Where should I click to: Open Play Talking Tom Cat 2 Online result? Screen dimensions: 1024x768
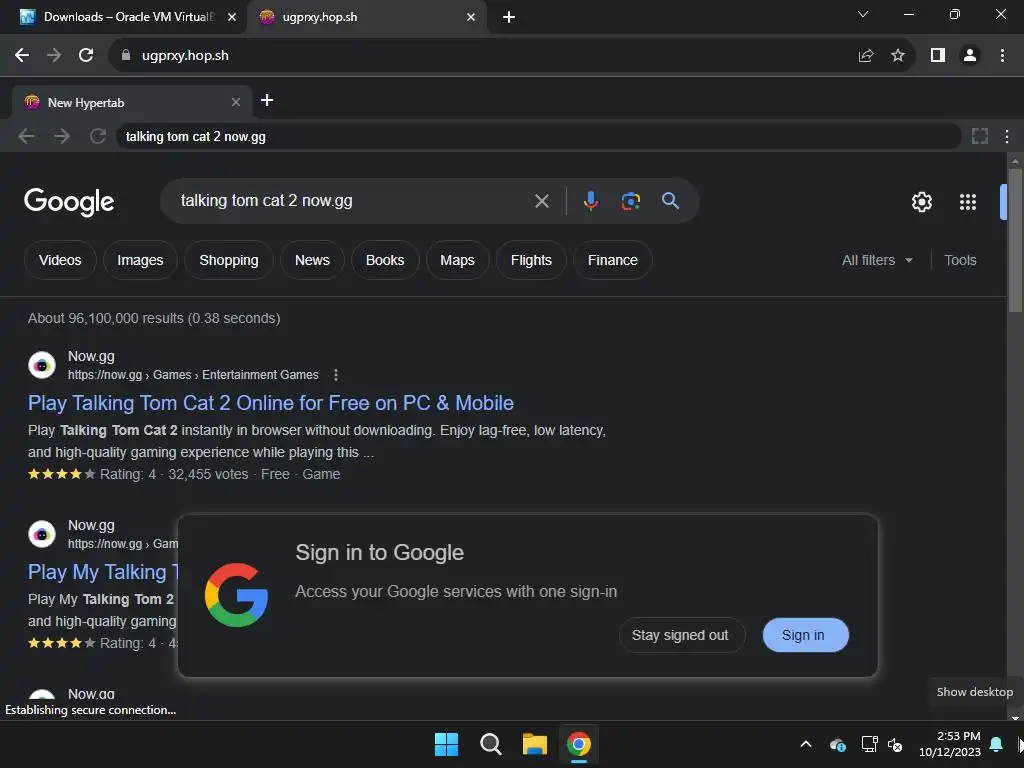pyautogui.click(x=270, y=403)
